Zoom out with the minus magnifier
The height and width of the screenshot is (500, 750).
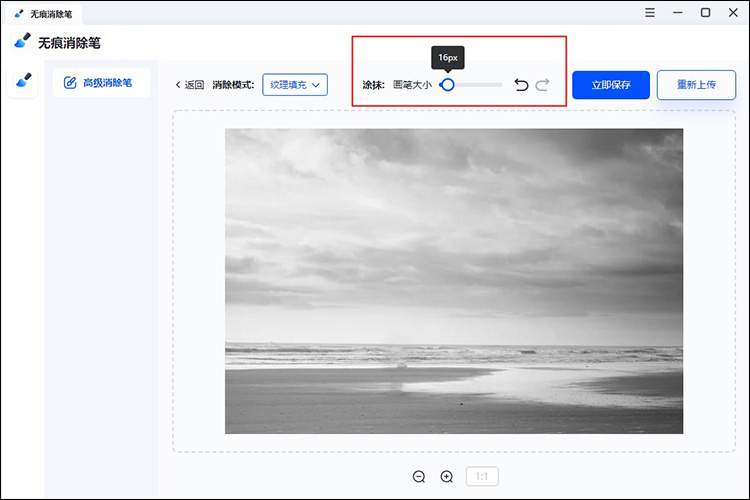pos(419,477)
